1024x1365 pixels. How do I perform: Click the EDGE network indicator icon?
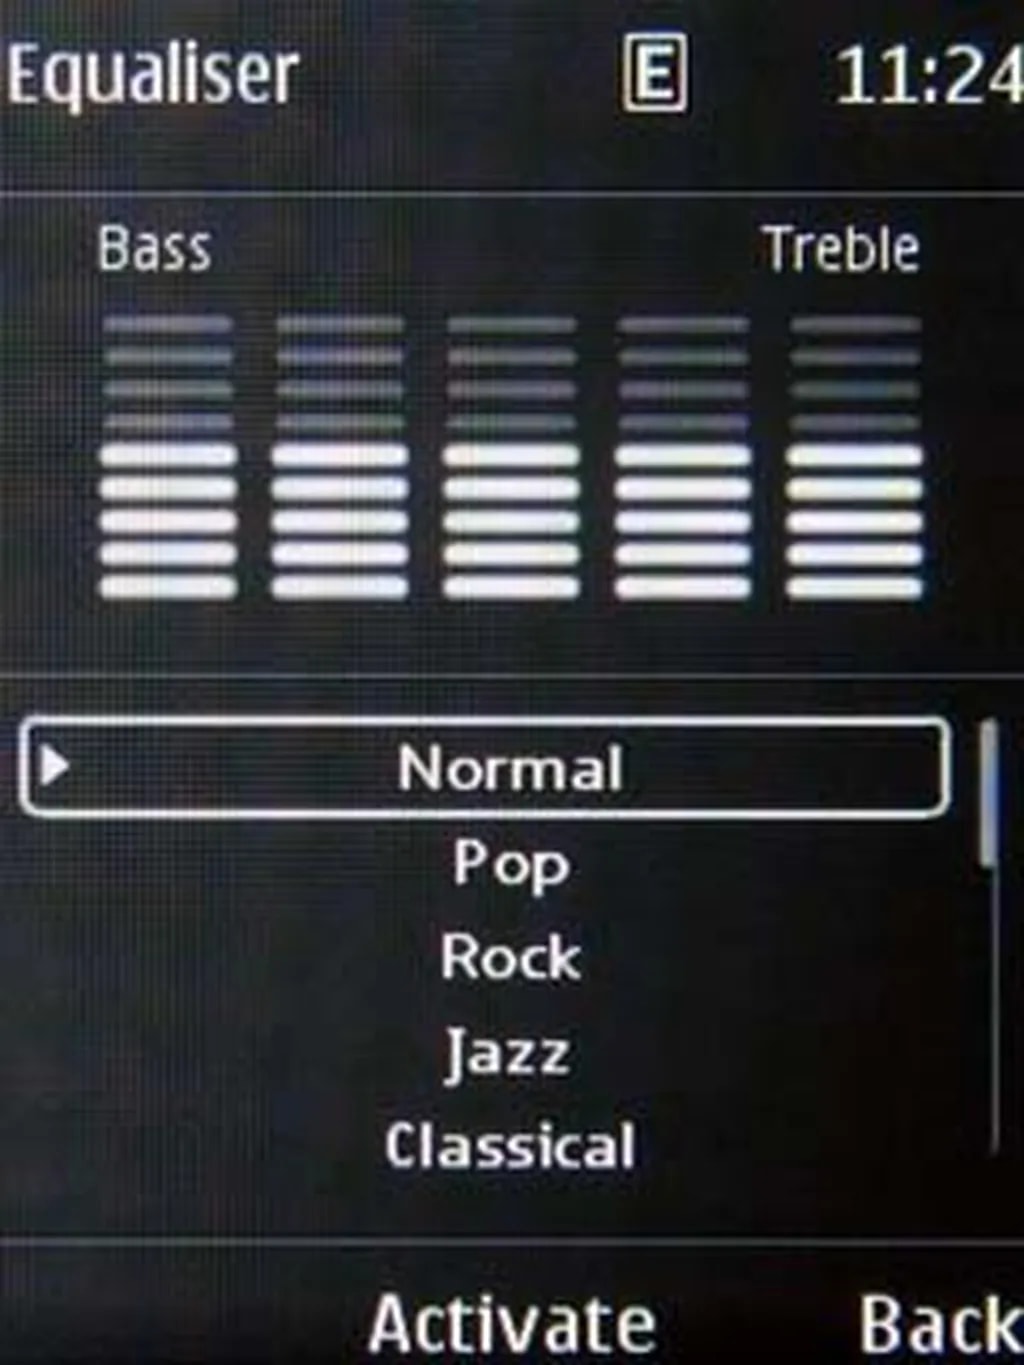point(655,72)
